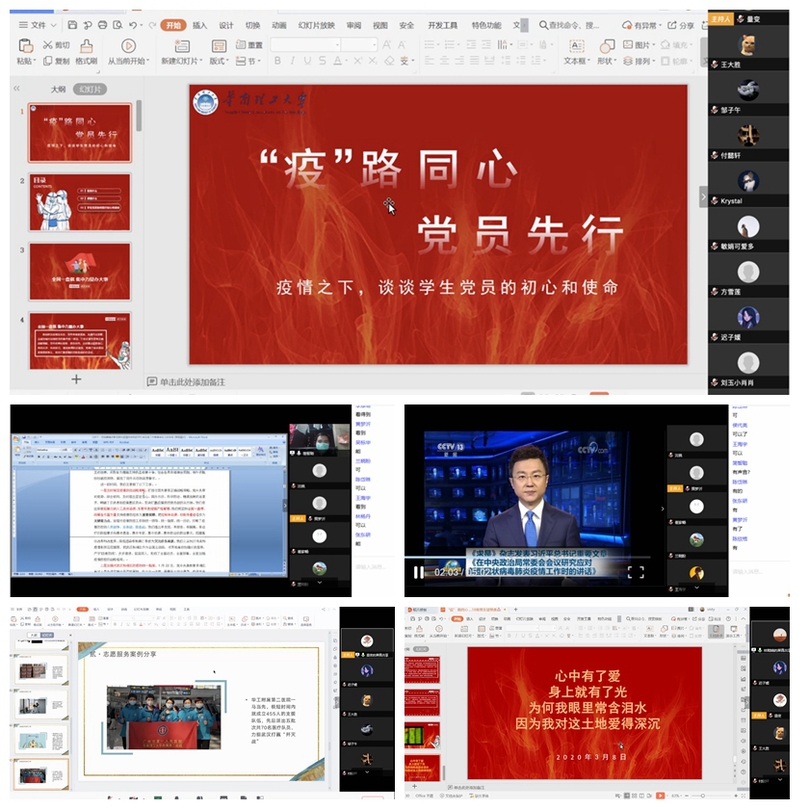
Task: Pause the CCTV news video
Action: pos(419,572)
